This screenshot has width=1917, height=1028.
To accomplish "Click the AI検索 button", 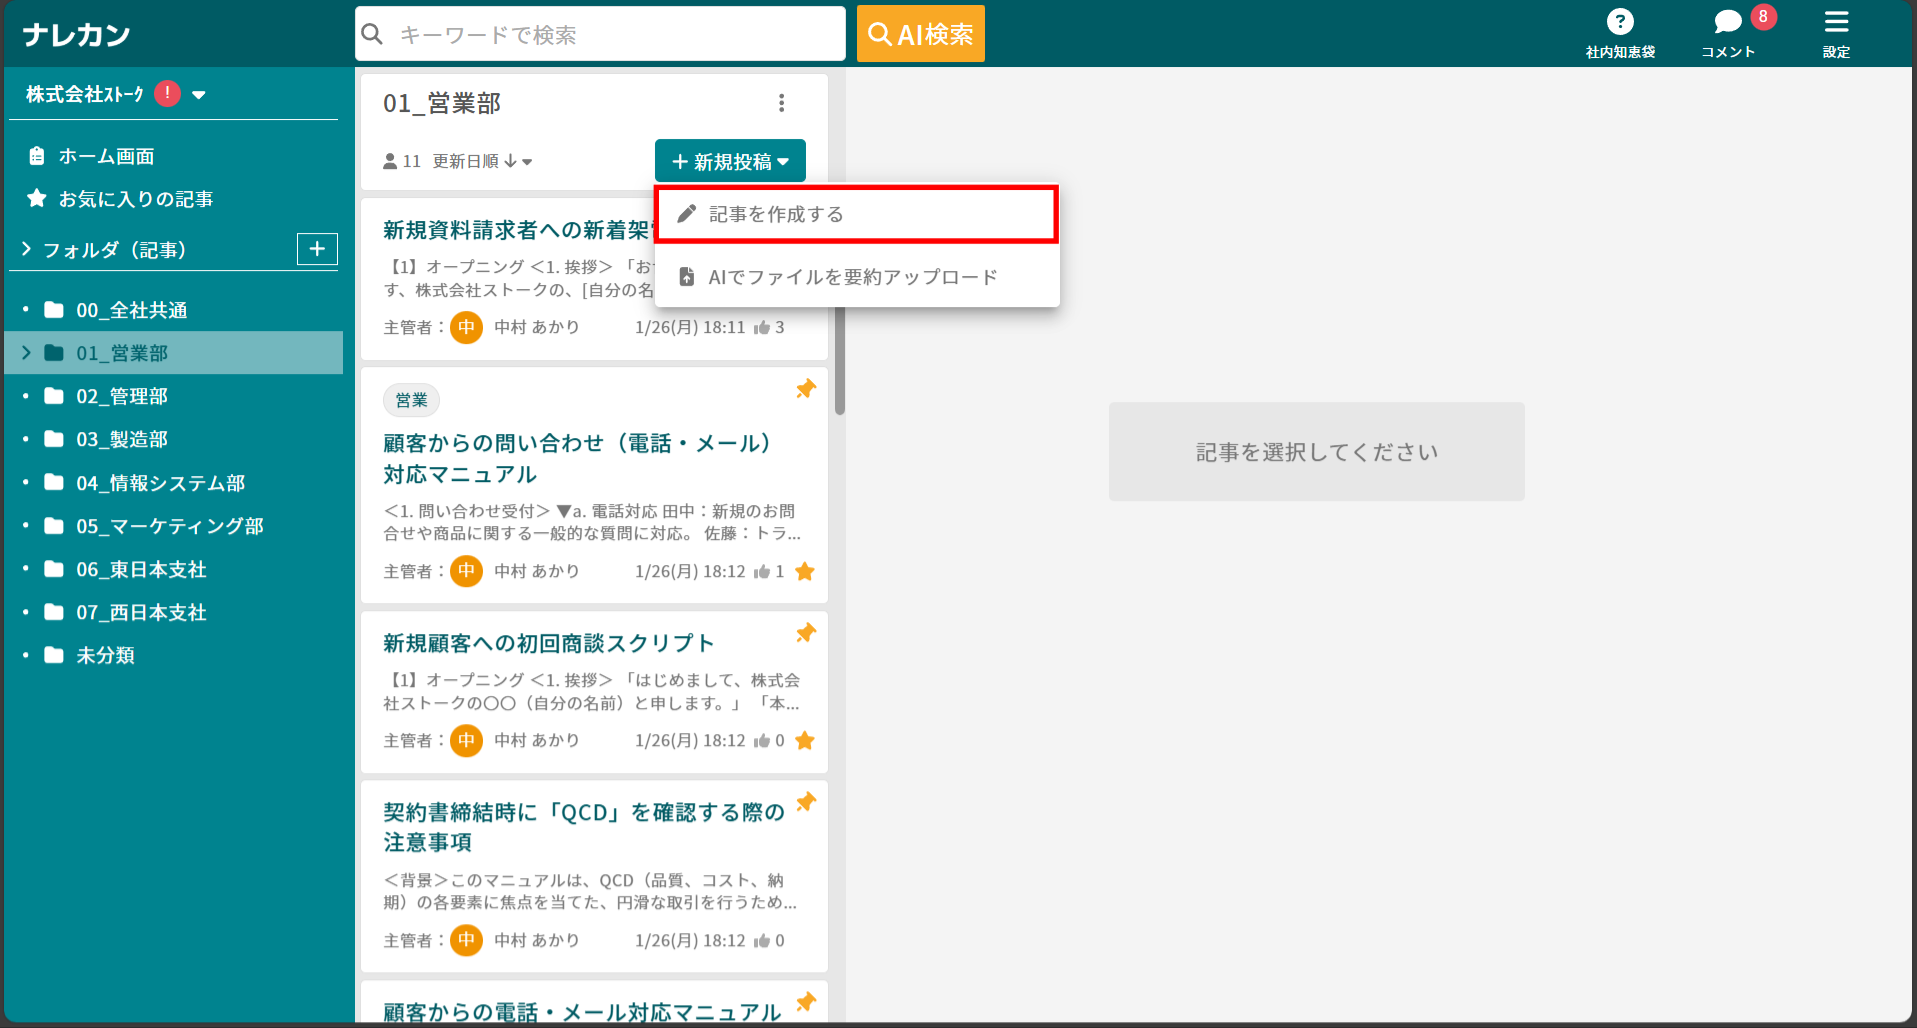I will [x=920, y=34].
